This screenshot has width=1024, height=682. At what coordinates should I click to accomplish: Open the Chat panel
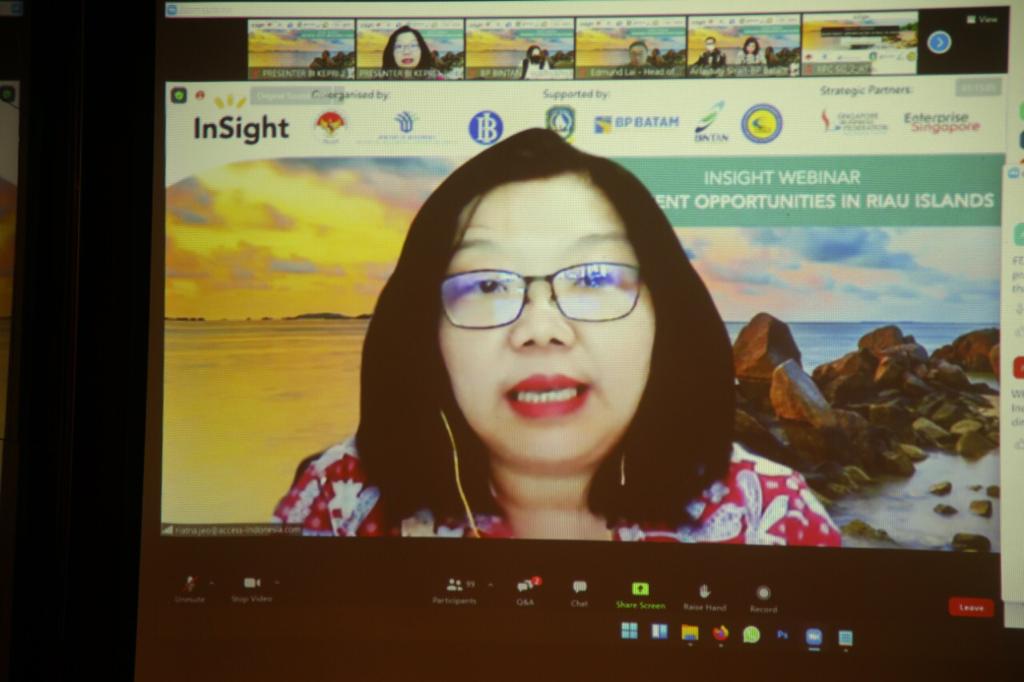[x=579, y=588]
